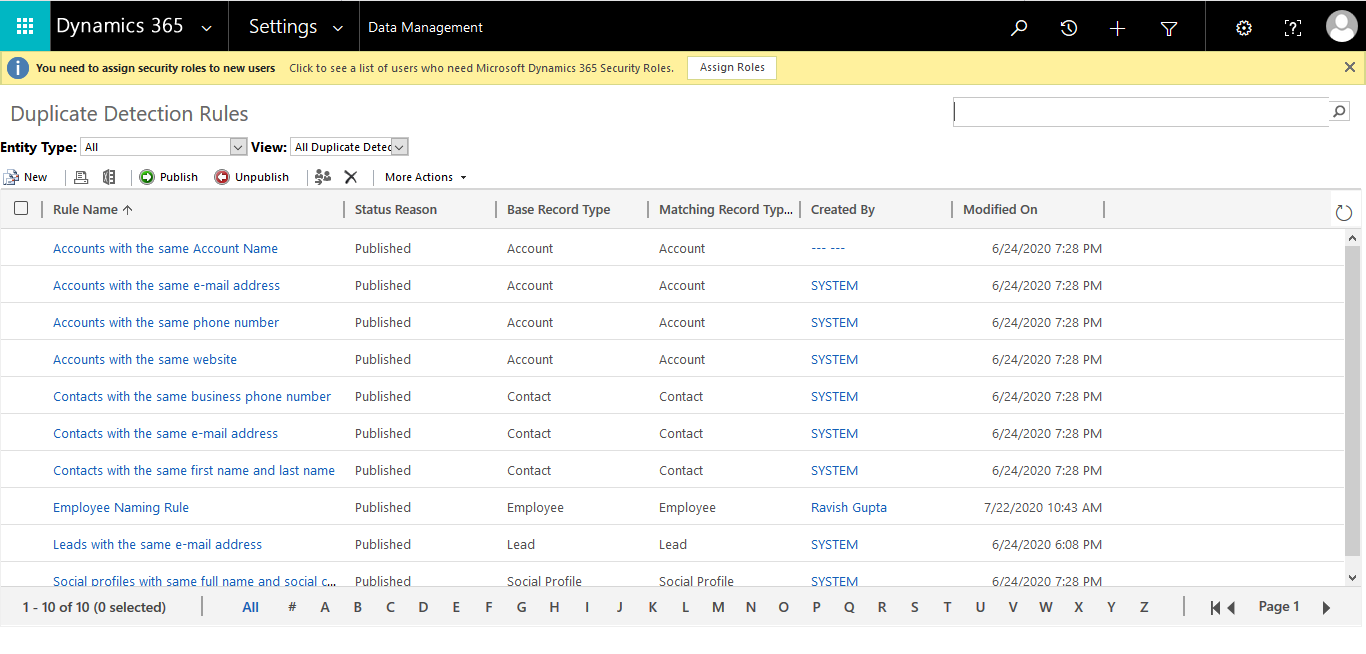This screenshot has width=1366, height=654.
Task: Filter rules by letter A
Action: point(325,607)
